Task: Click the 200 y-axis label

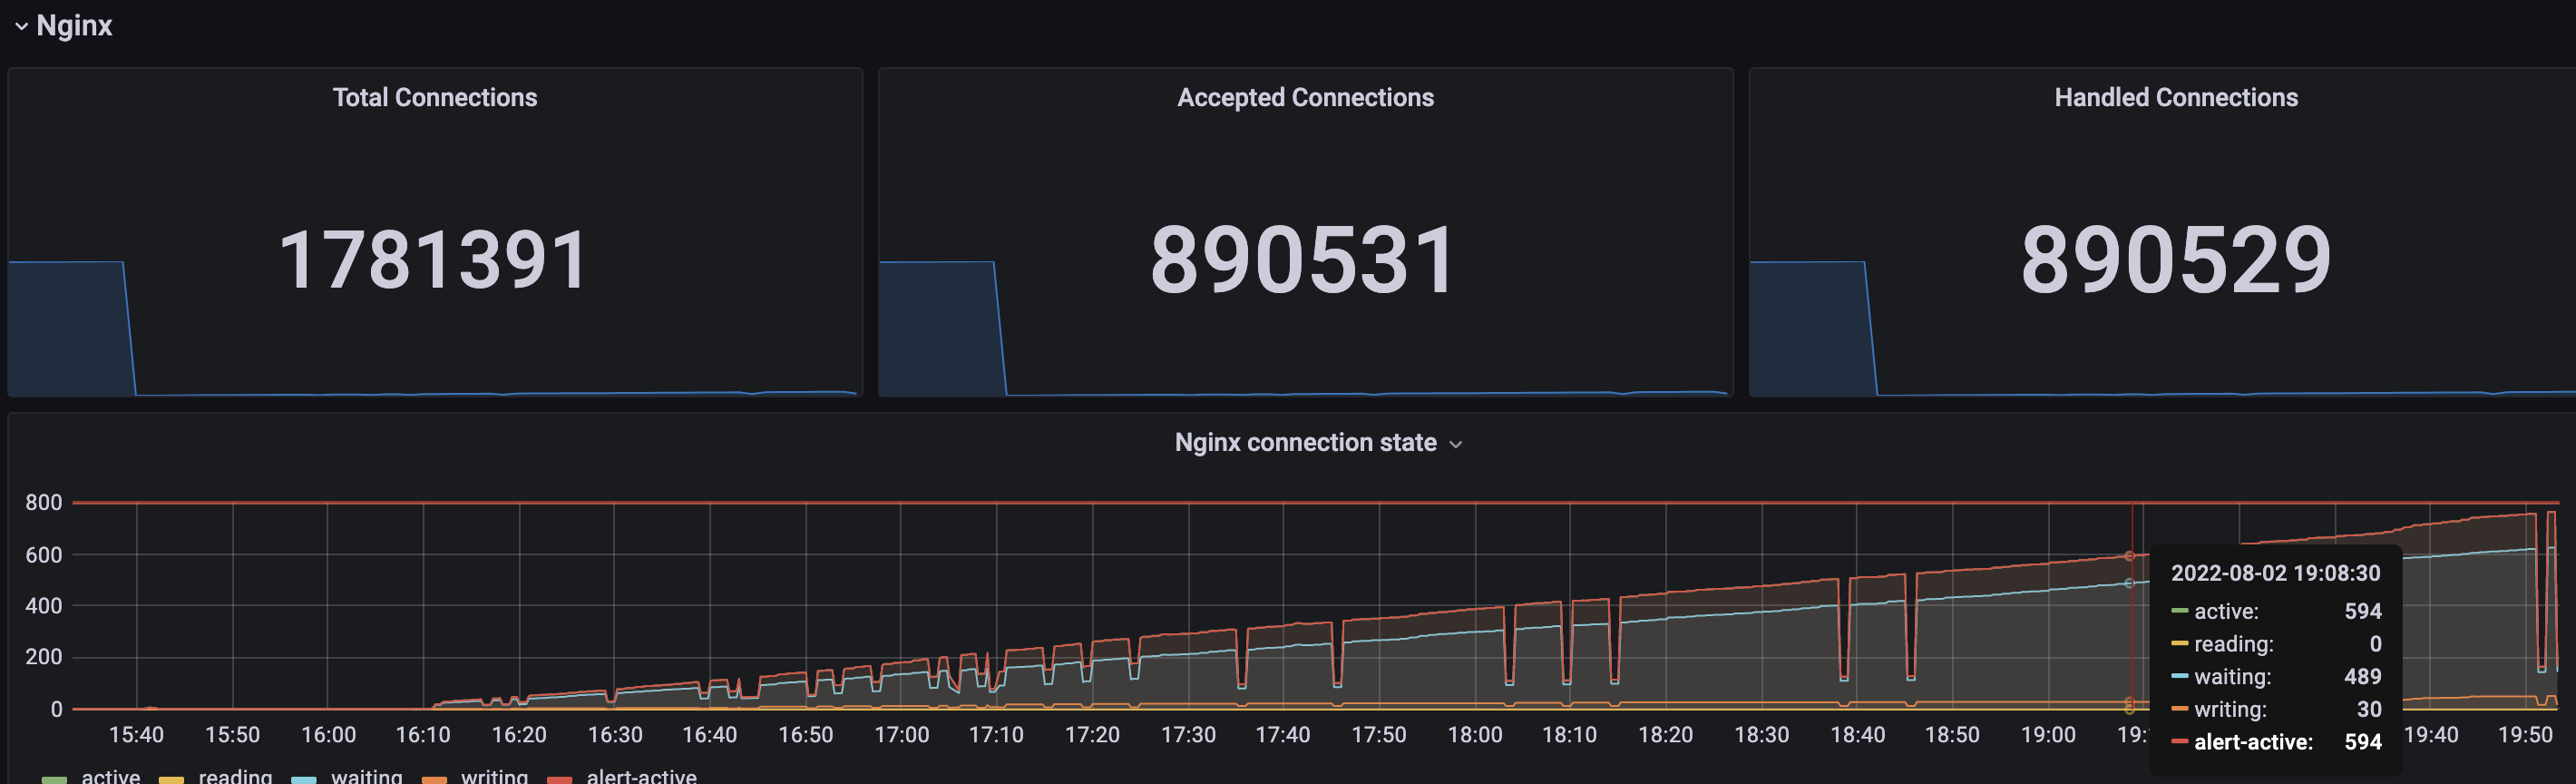Action: 44,657
